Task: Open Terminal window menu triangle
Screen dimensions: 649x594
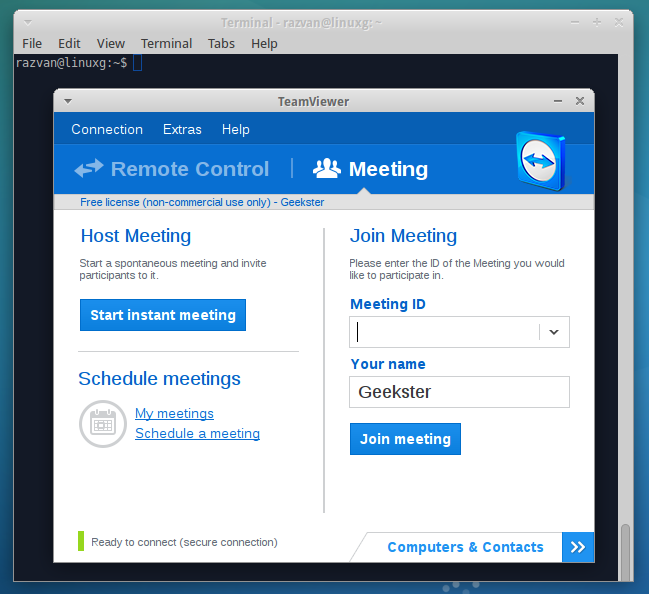Action: [x=28, y=22]
